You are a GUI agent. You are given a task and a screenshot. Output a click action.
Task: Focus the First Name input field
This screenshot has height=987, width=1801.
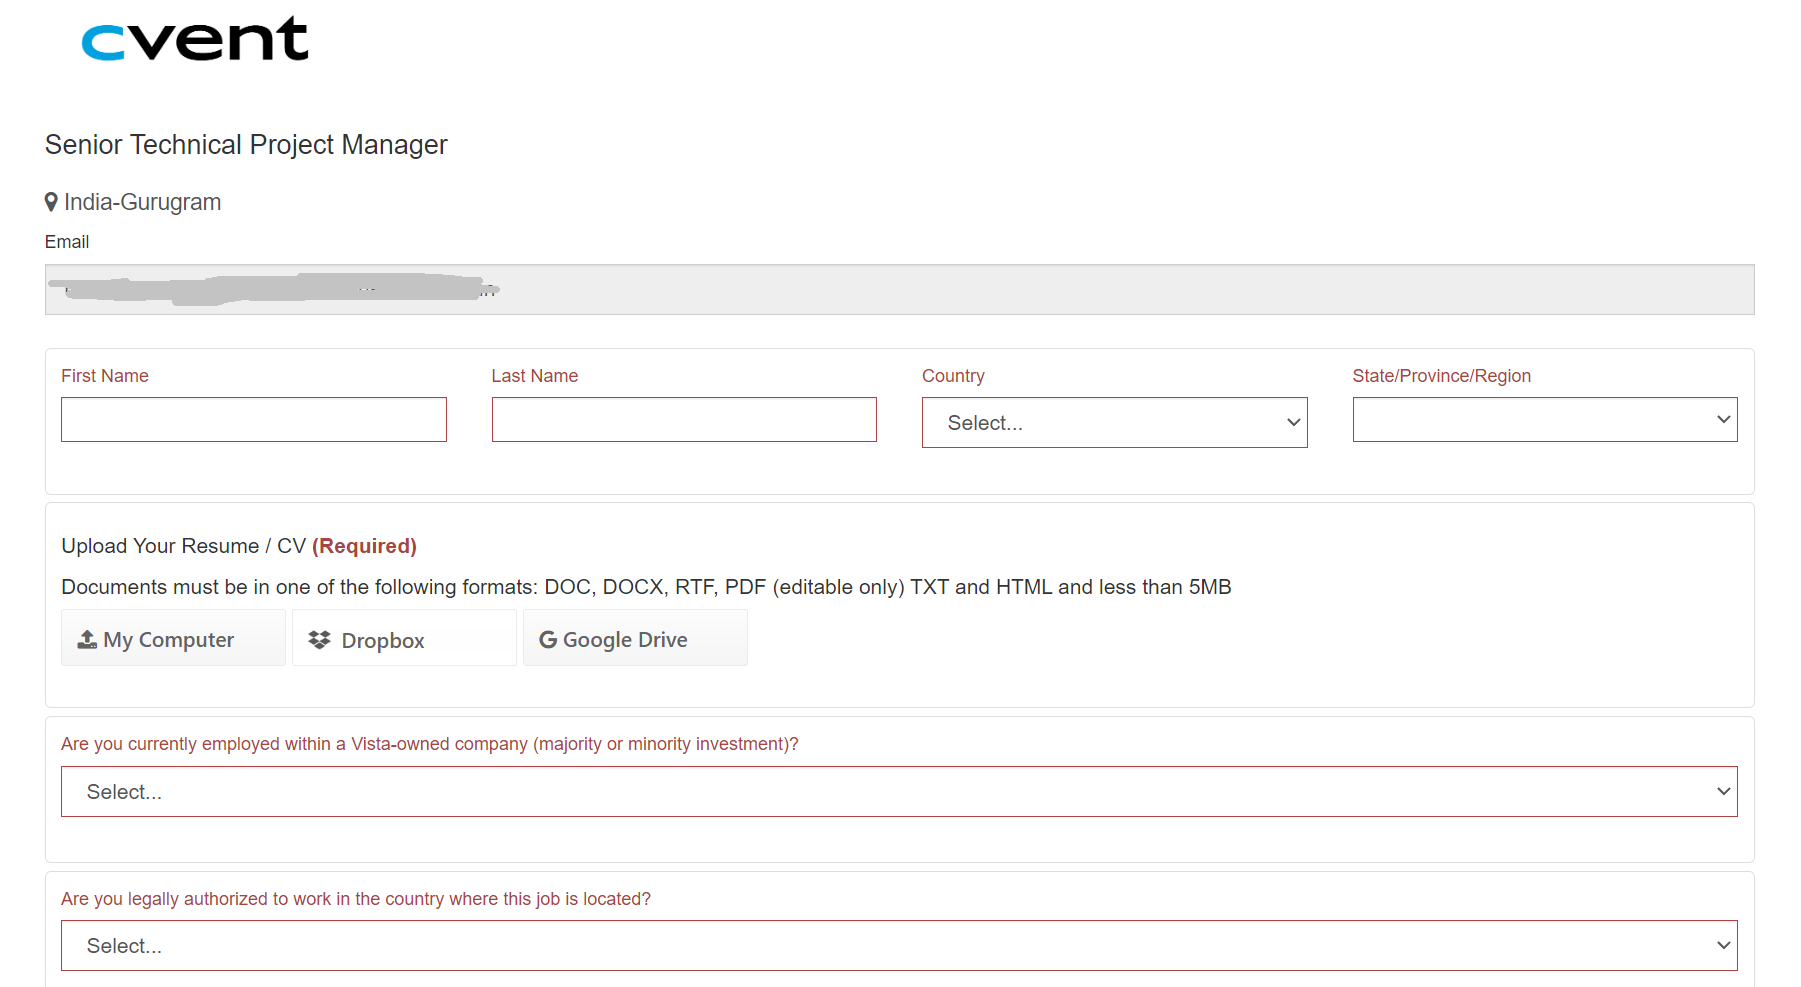253,420
